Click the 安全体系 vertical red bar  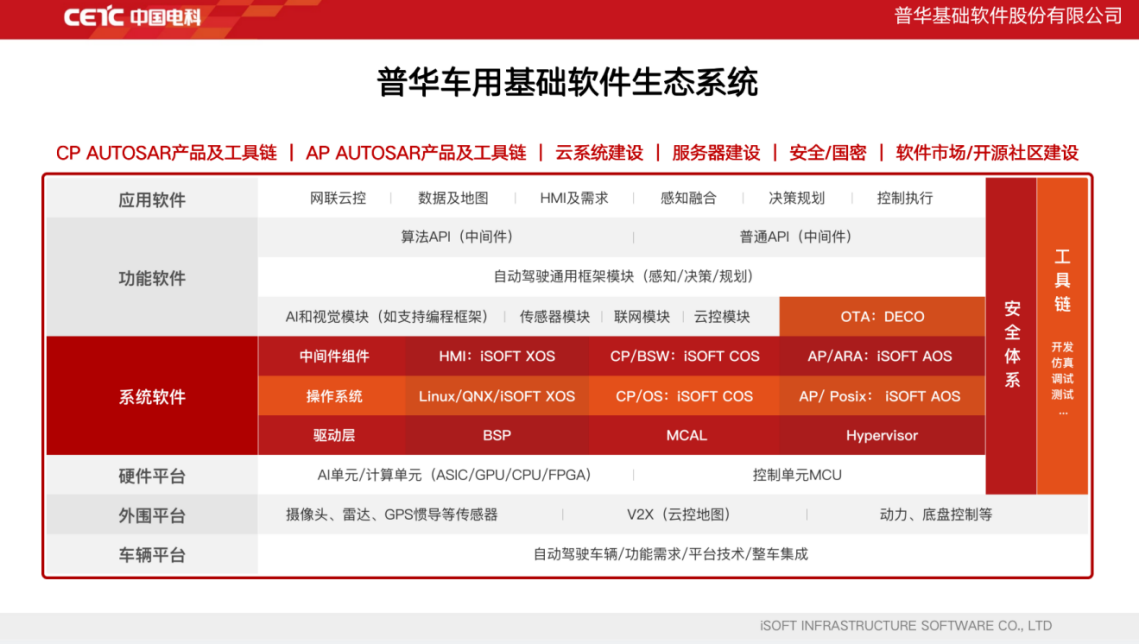pos(1011,336)
